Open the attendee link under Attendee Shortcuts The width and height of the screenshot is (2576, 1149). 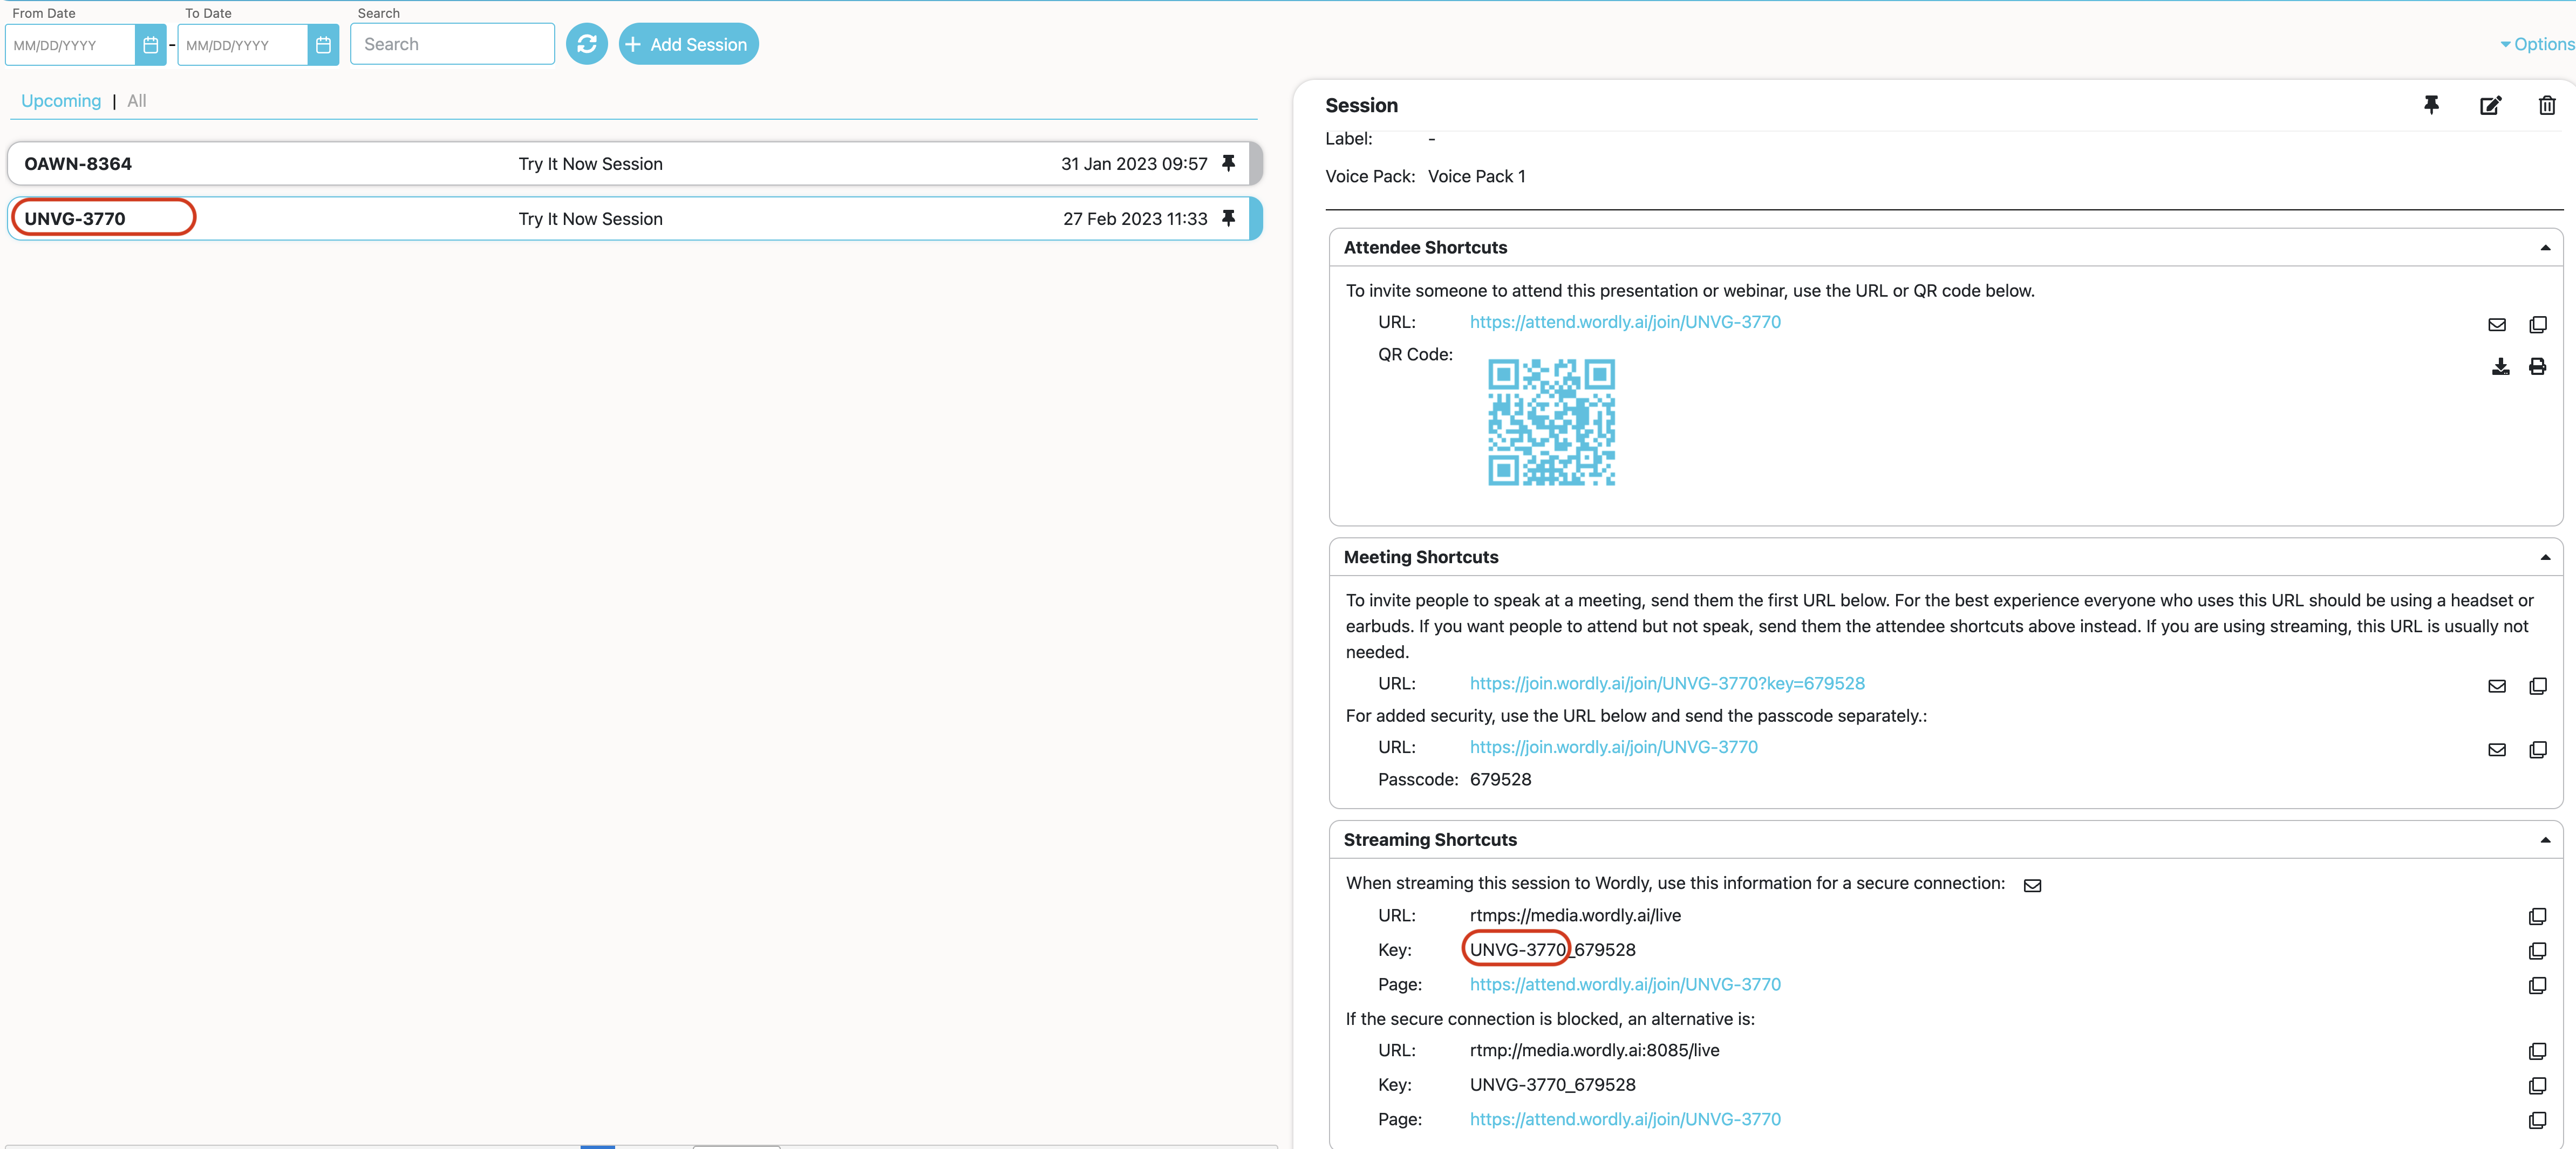coord(1625,322)
